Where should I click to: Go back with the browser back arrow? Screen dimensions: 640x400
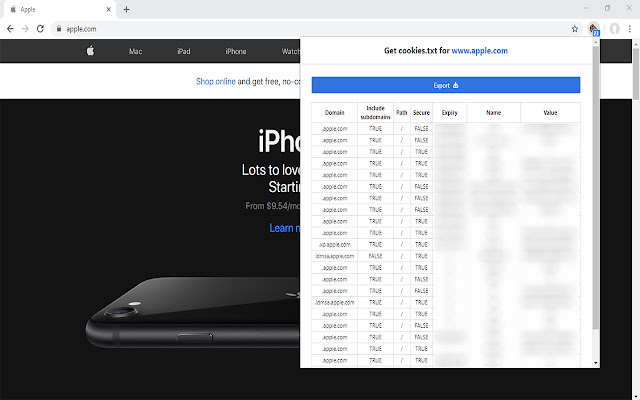tap(10, 29)
